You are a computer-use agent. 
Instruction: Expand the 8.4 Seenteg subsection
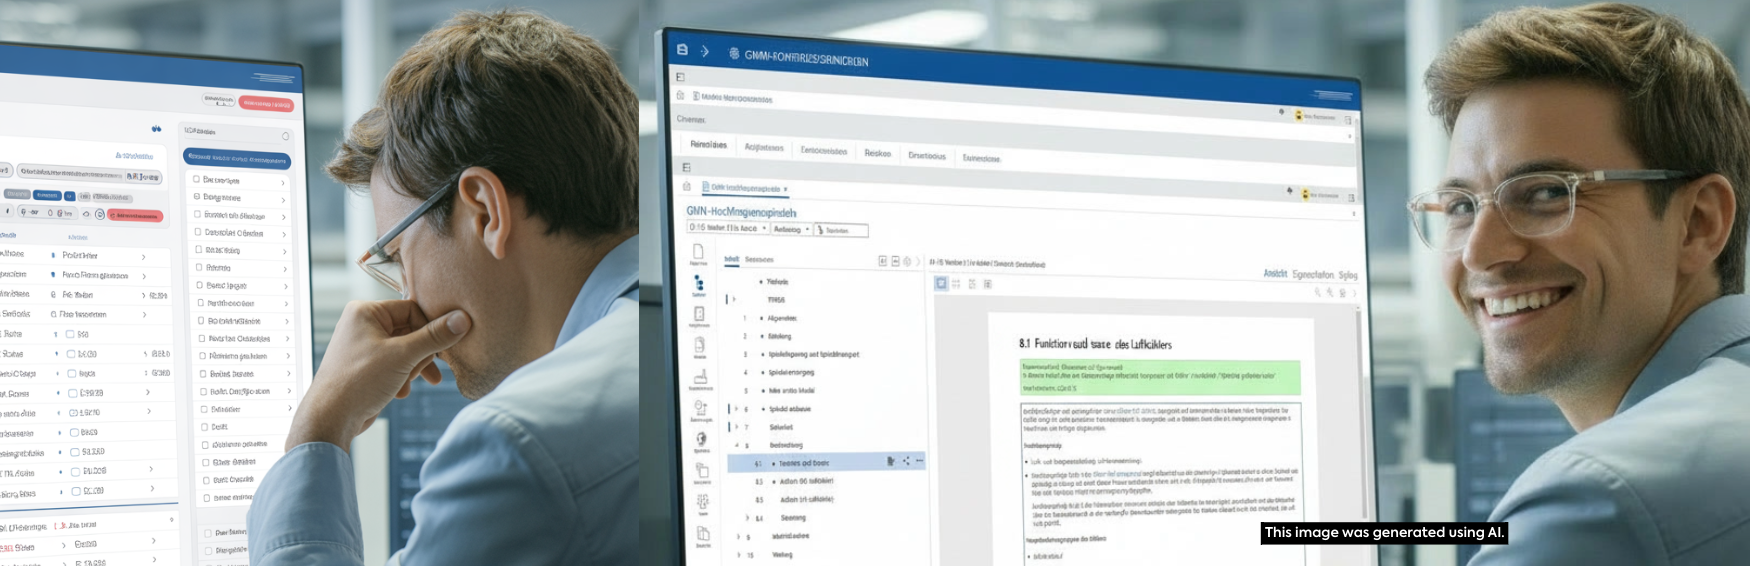(x=747, y=518)
